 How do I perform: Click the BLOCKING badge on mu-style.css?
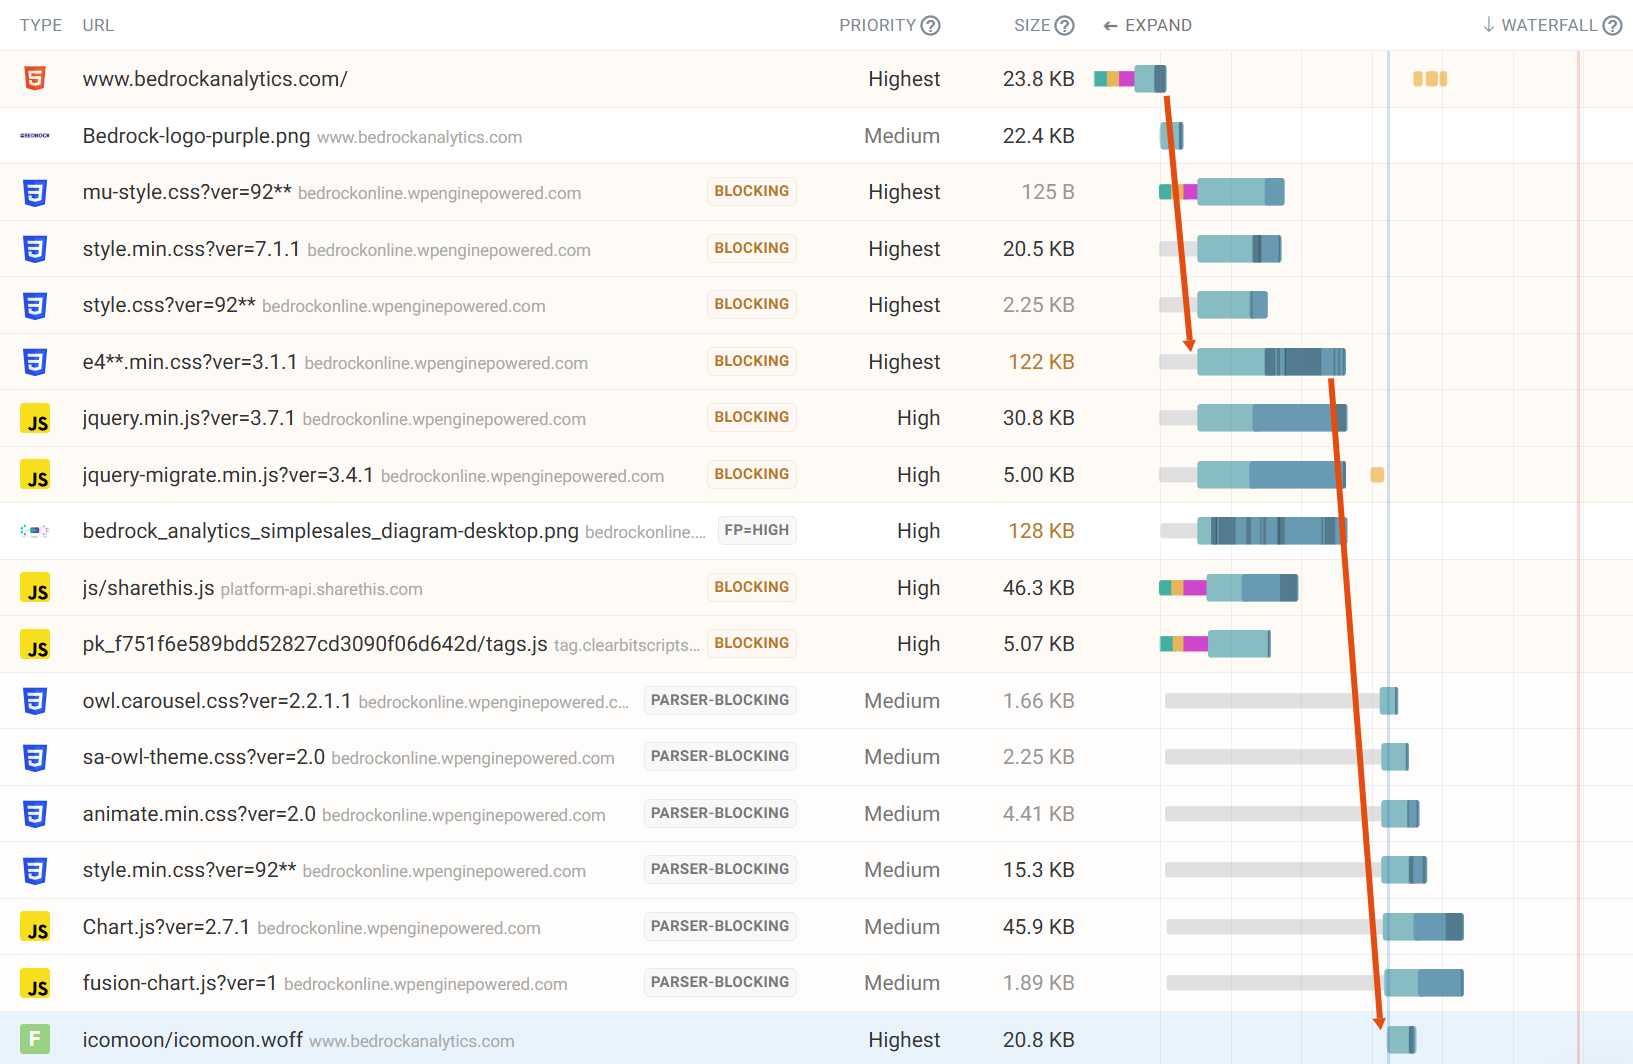click(x=752, y=191)
